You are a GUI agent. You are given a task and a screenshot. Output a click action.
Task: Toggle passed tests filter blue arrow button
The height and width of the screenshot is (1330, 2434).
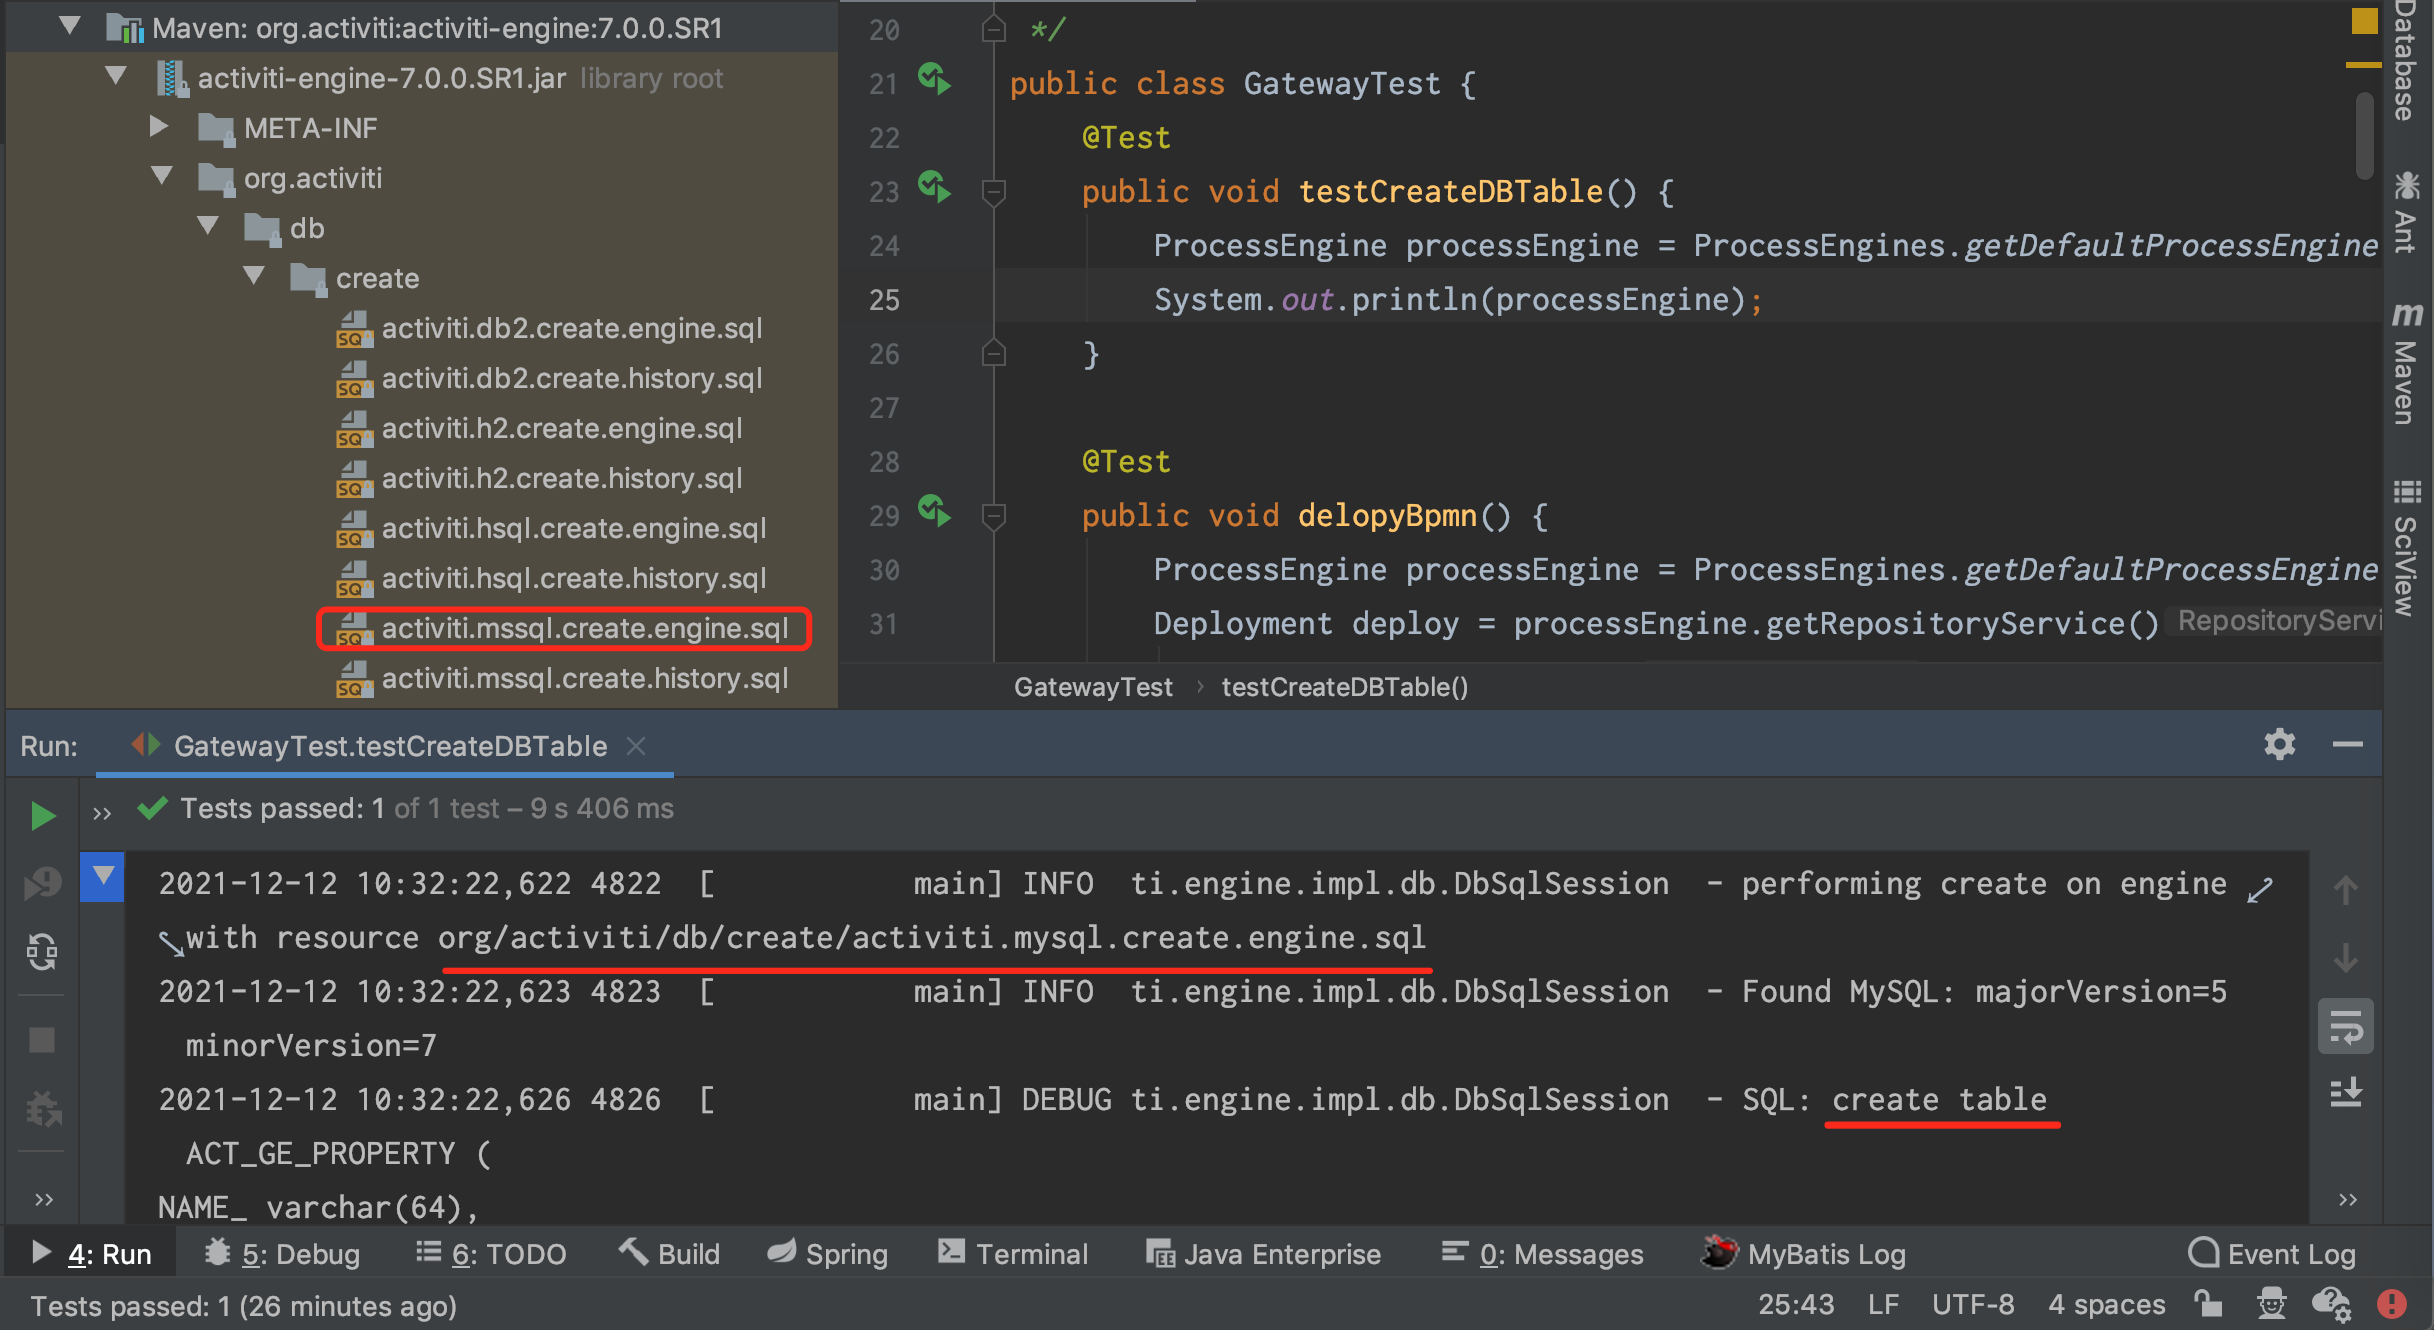(x=102, y=878)
